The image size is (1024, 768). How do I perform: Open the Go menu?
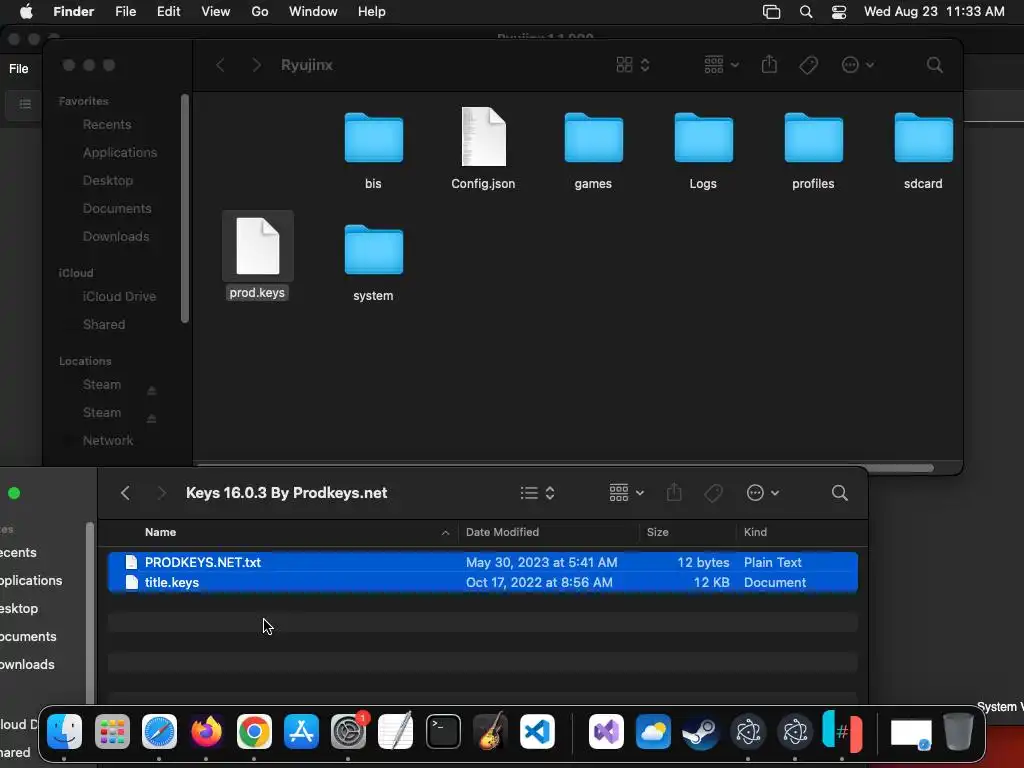260,12
